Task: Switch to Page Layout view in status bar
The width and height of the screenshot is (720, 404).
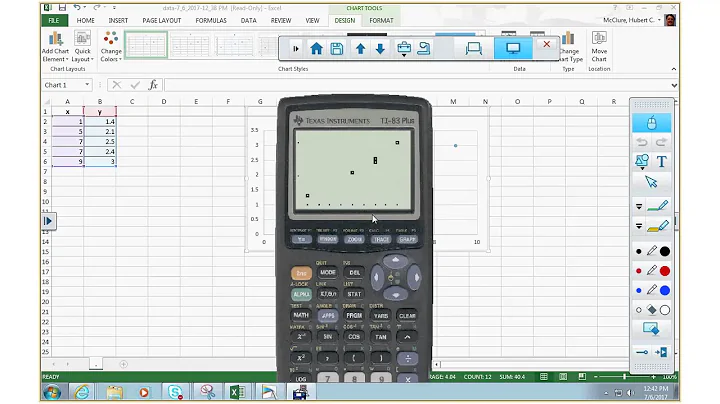Action: click(x=563, y=376)
